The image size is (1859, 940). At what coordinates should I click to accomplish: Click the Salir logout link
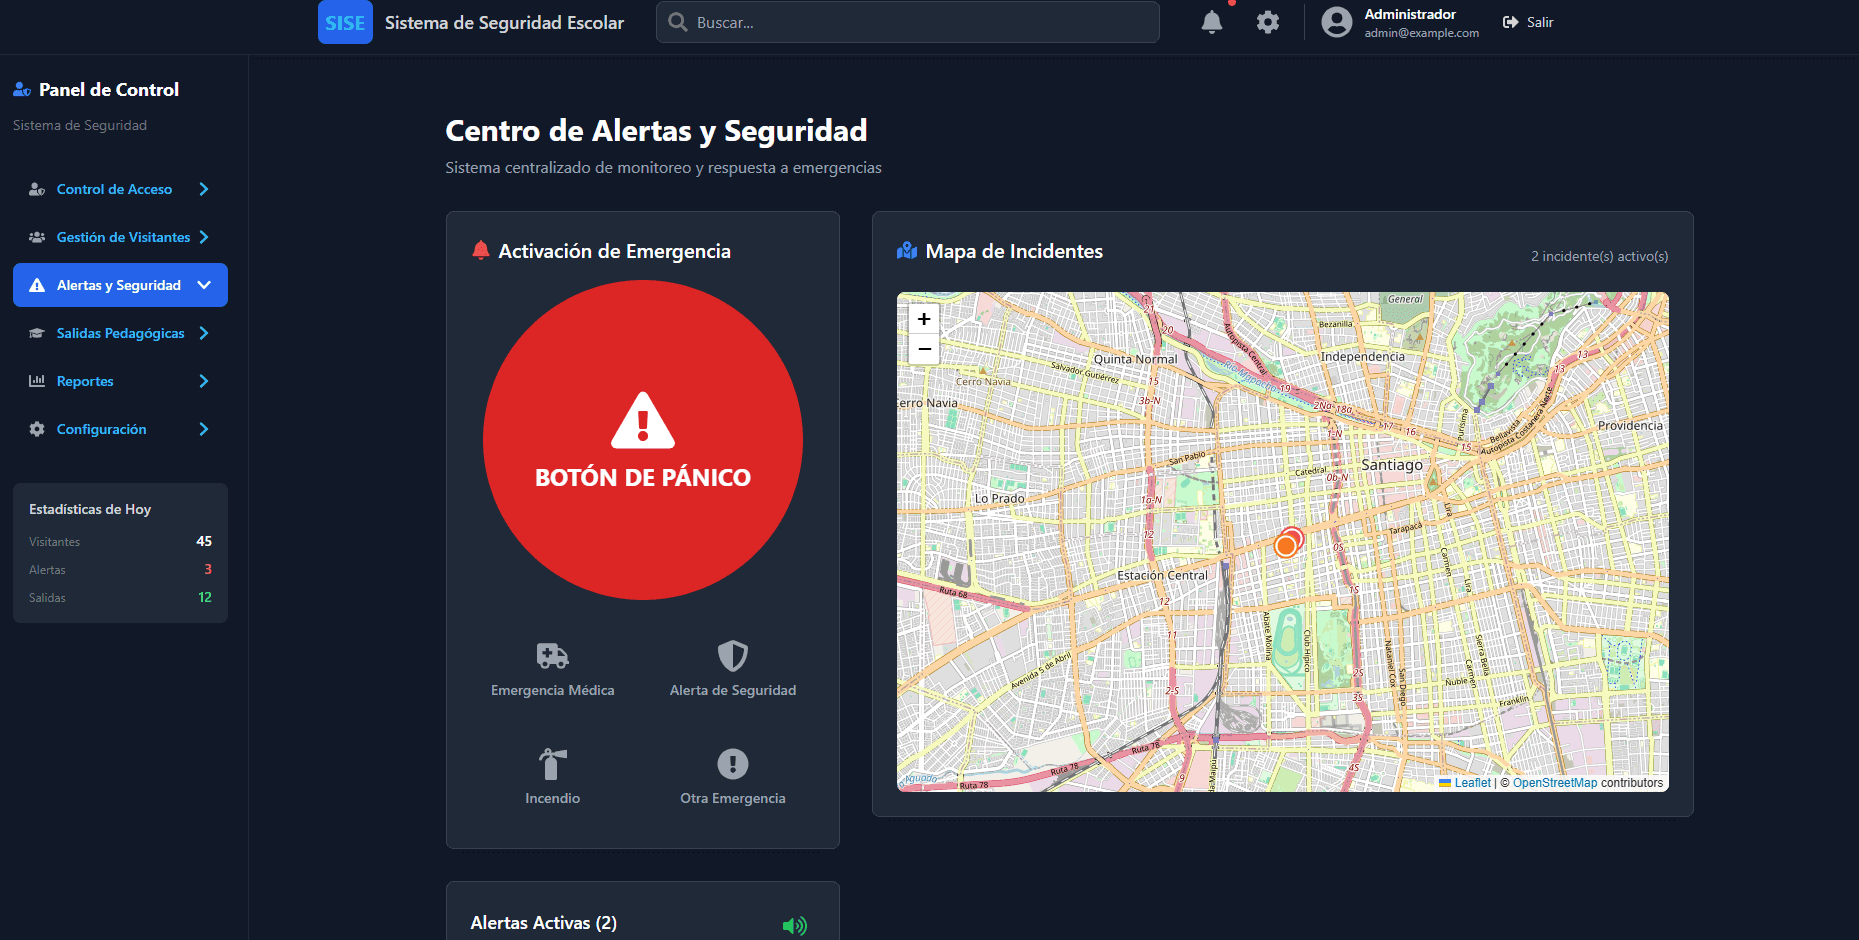(x=1528, y=22)
